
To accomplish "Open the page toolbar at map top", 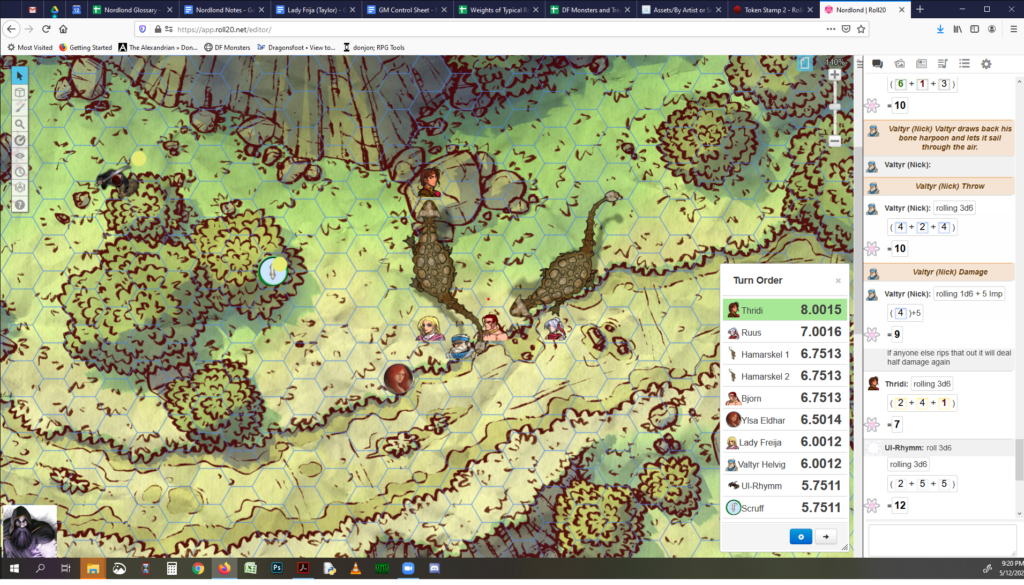I will (805, 63).
